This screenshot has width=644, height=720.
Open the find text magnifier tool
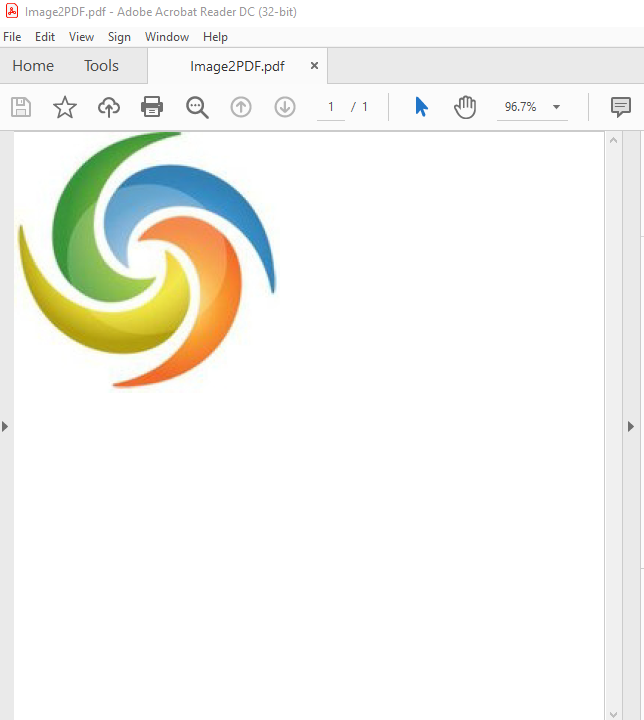point(197,107)
